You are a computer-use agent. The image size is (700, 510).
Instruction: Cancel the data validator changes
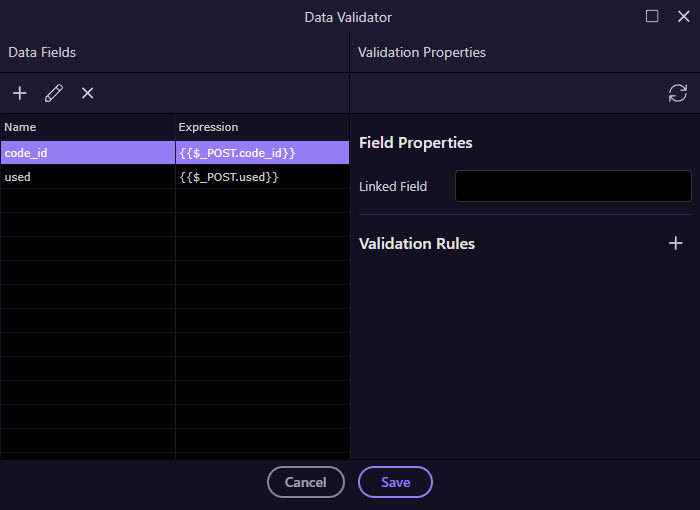(x=306, y=482)
